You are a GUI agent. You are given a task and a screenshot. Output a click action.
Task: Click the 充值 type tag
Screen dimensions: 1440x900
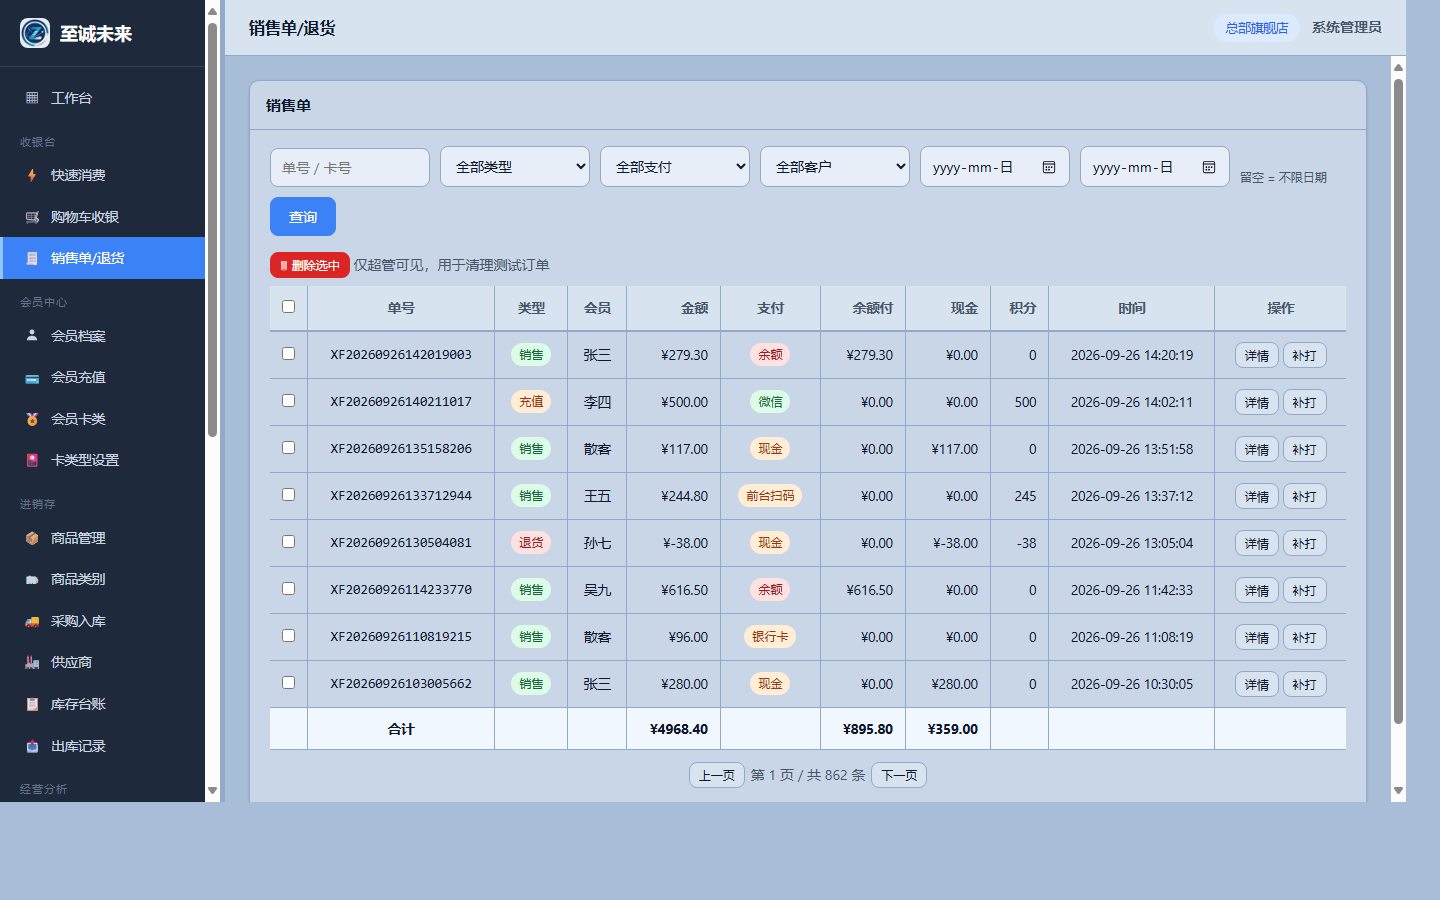click(x=531, y=402)
